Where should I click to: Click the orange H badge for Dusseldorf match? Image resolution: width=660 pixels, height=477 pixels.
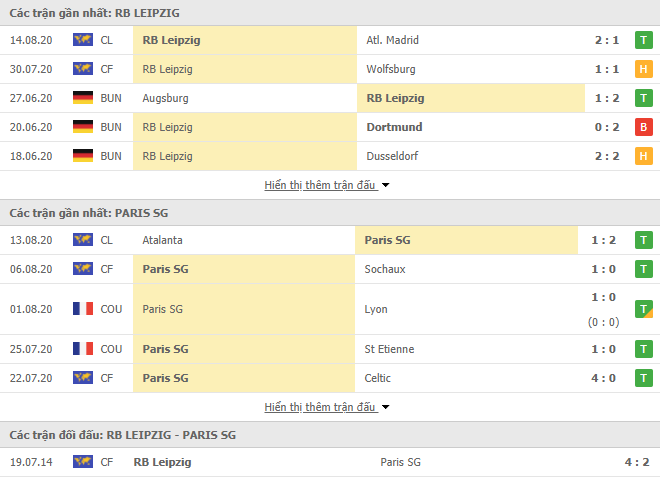pos(644,156)
